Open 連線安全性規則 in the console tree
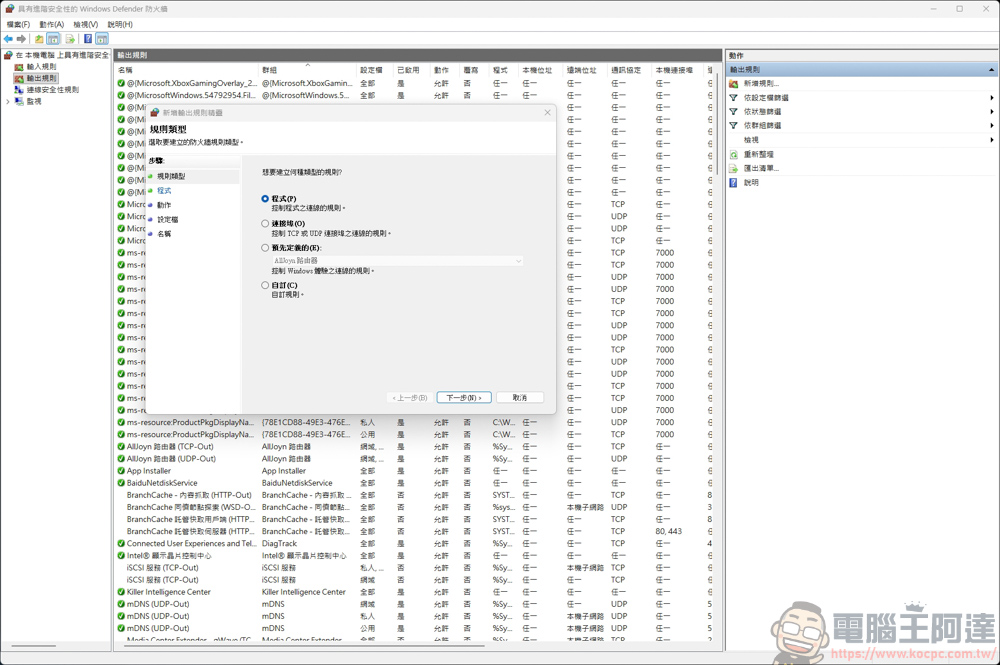The image size is (1000, 665). click(x=52, y=90)
